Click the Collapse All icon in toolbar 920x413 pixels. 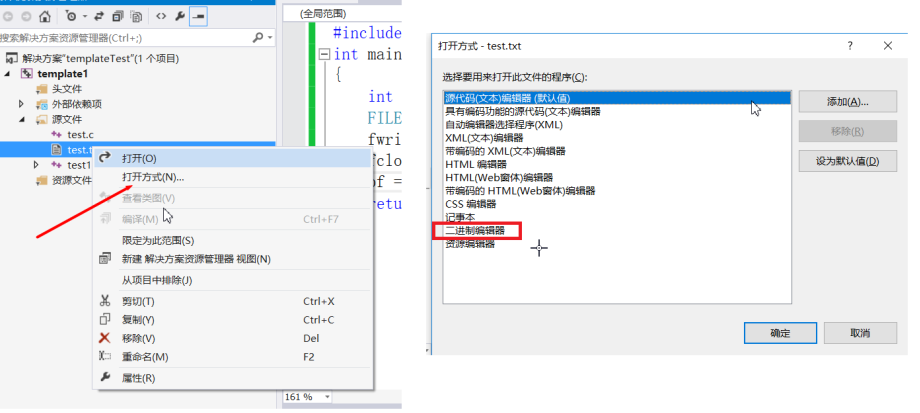[x=118, y=16]
